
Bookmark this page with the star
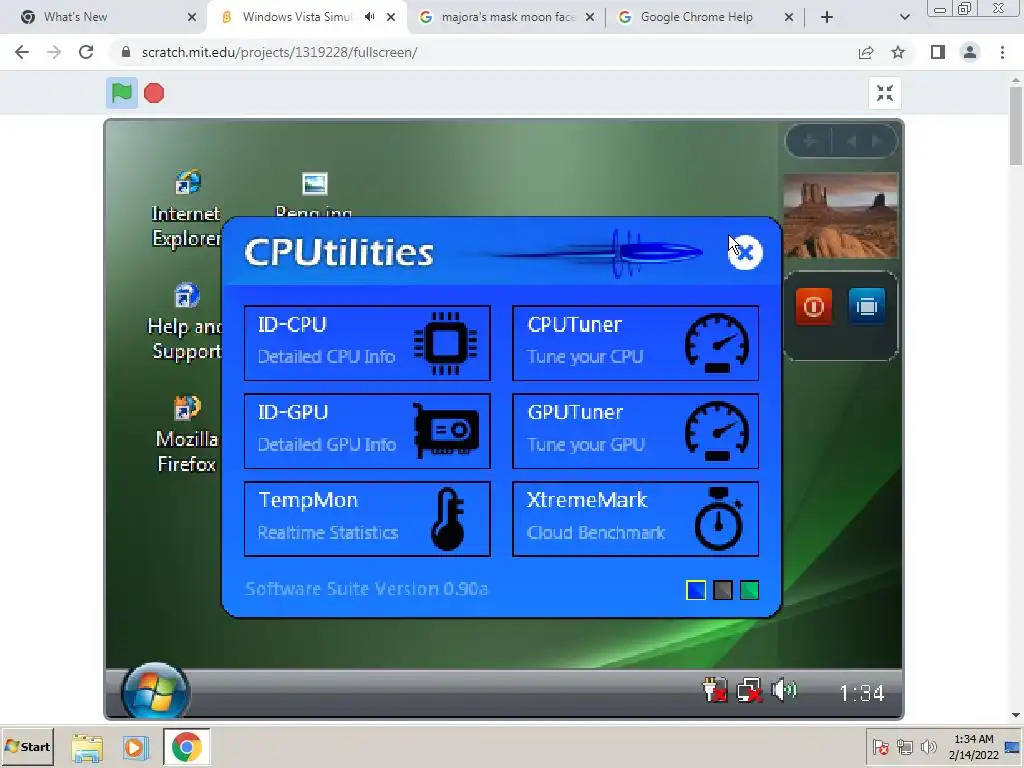point(898,52)
